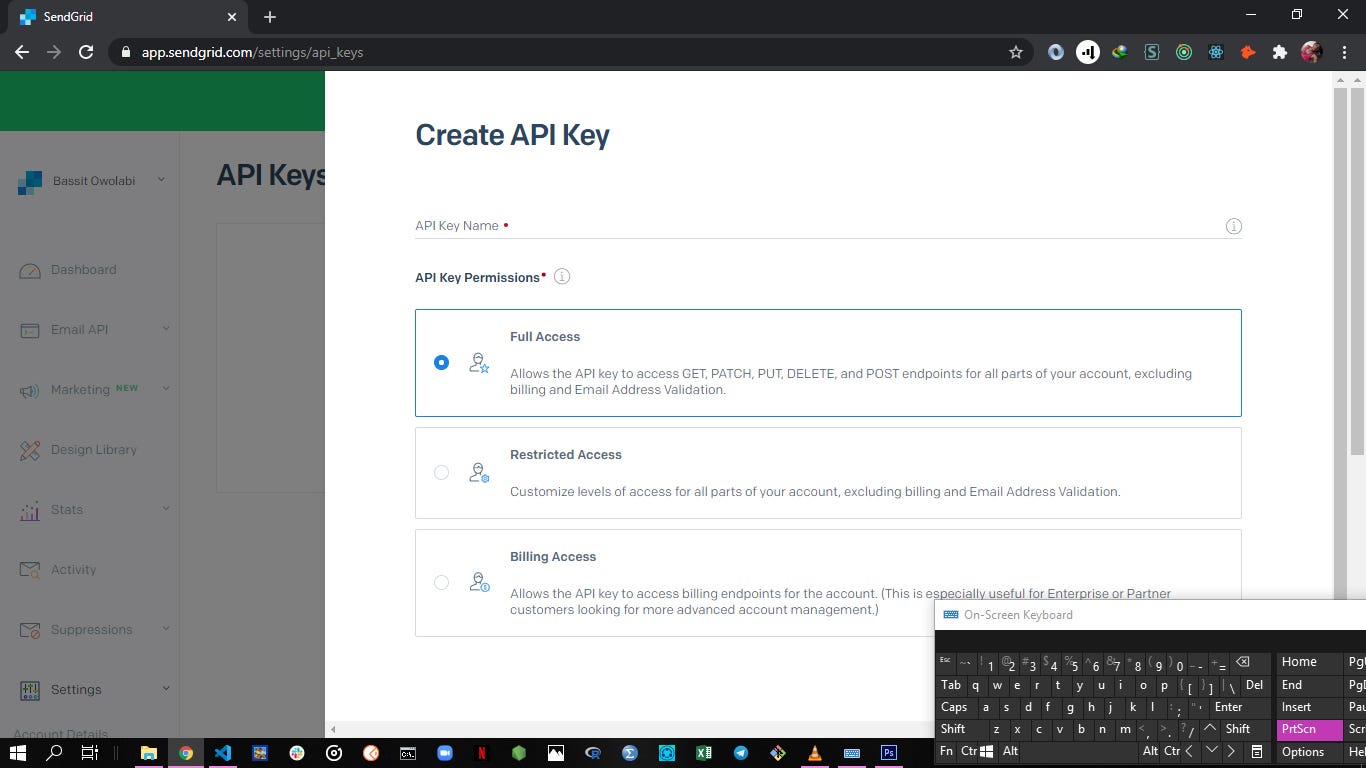The image size is (1366, 768).
Task: Click the Activity envelope icon in sidebar
Action: (30, 569)
